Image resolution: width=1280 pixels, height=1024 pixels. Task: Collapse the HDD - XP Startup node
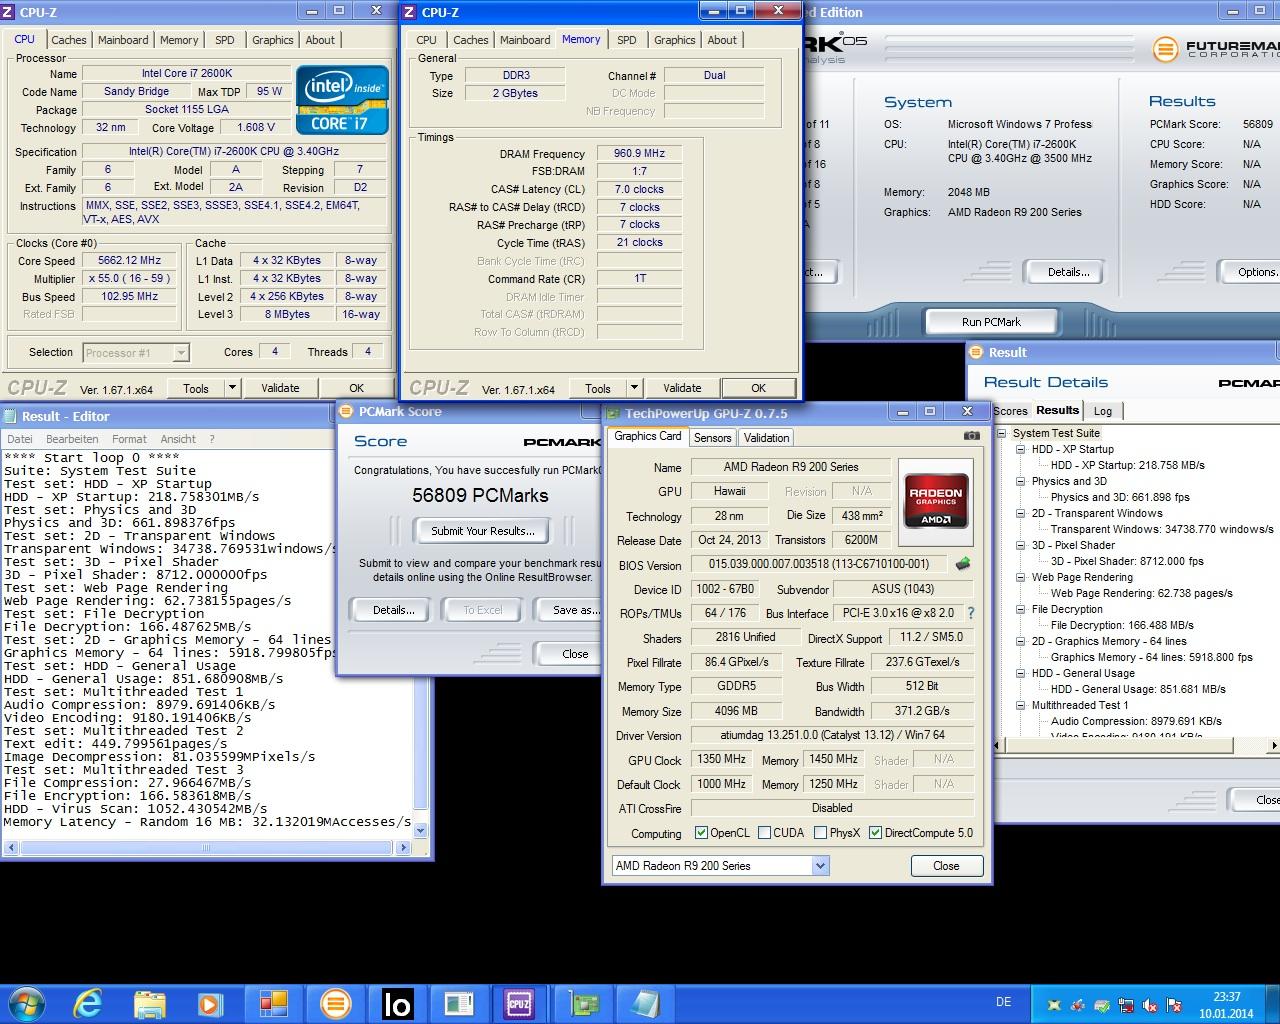point(1021,449)
